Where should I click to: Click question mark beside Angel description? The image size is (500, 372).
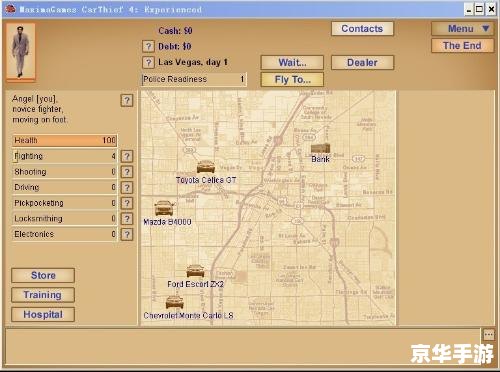coord(127,100)
